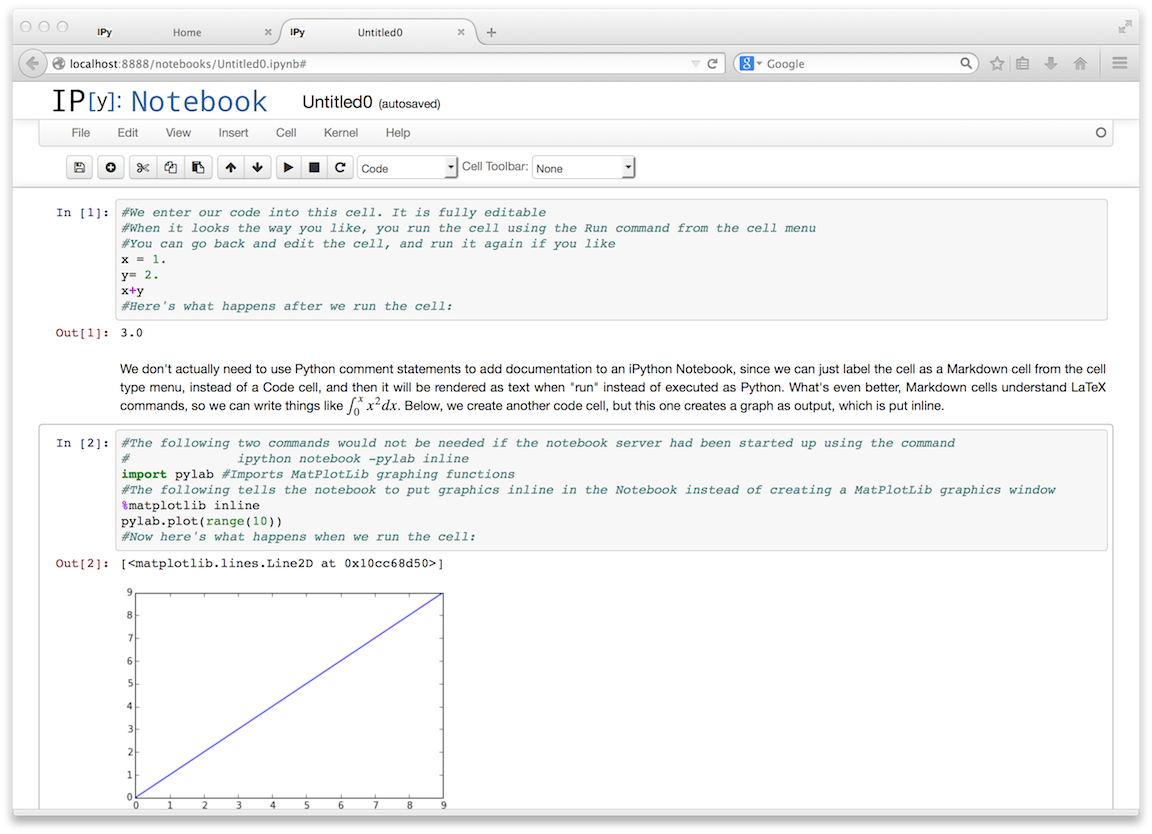
Task: Copy the selected cell using the toolbar icon
Action: [171, 168]
